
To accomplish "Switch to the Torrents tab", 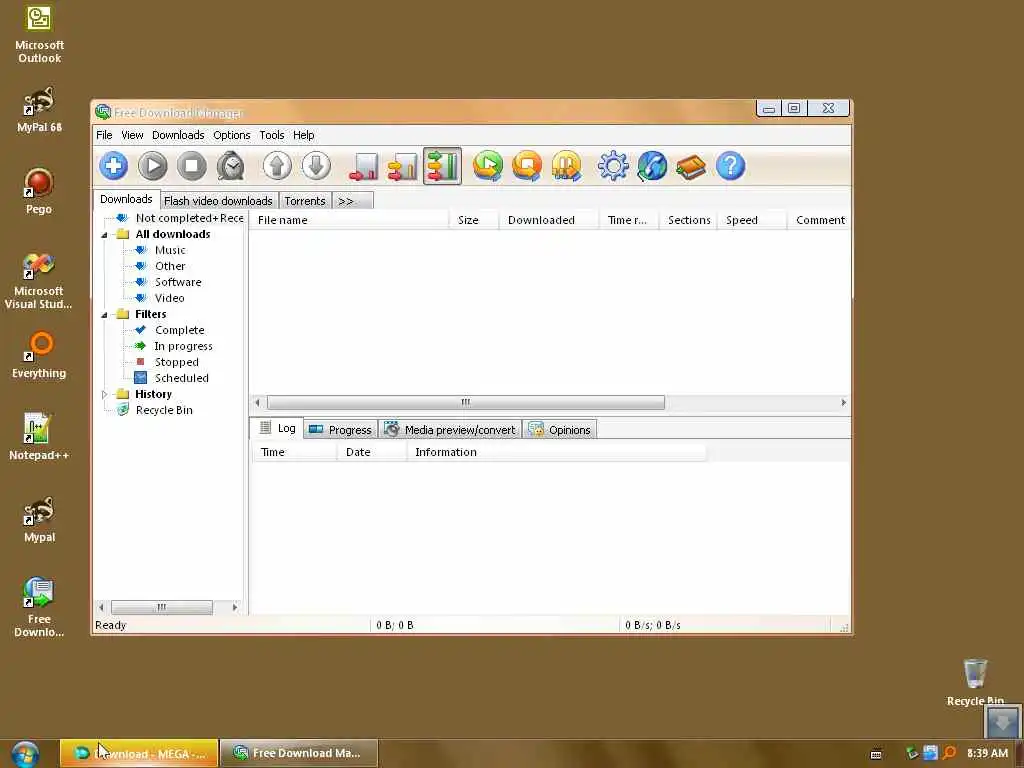I will point(305,201).
